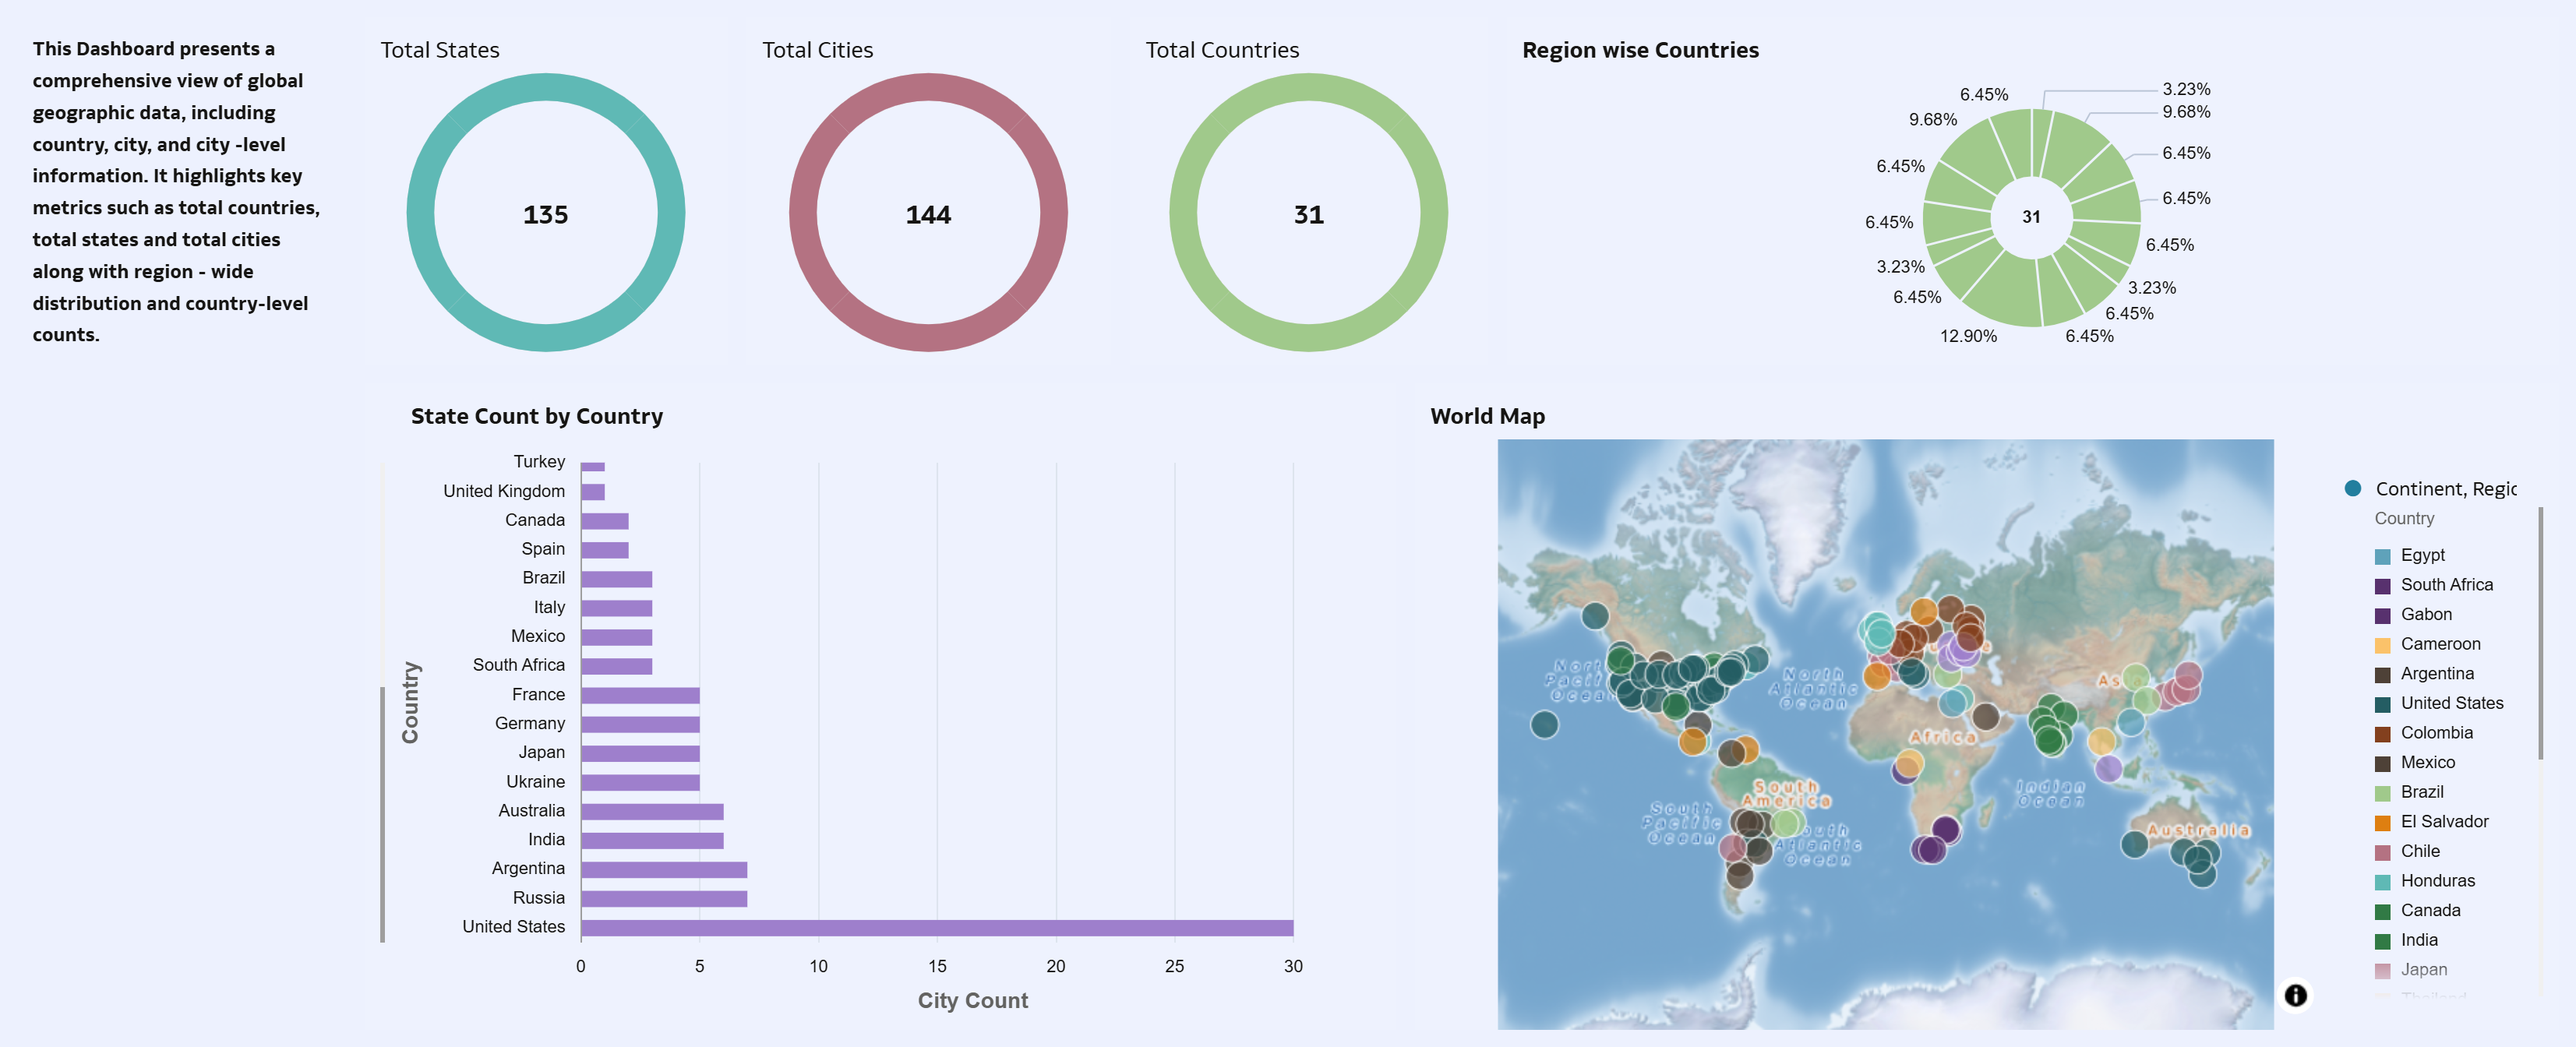The width and height of the screenshot is (2576, 1047).
Task: Click the Continent, Region legend circle icon
Action: click(x=2353, y=488)
